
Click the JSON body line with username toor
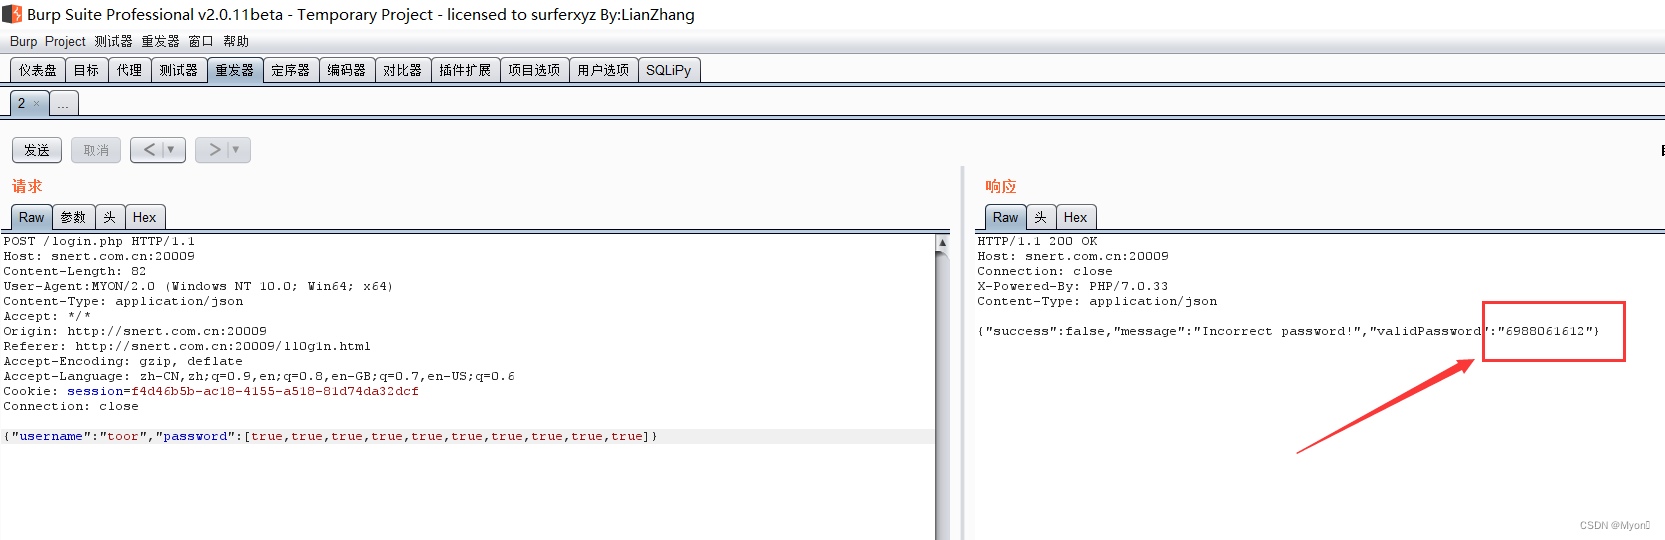pos(330,436)
